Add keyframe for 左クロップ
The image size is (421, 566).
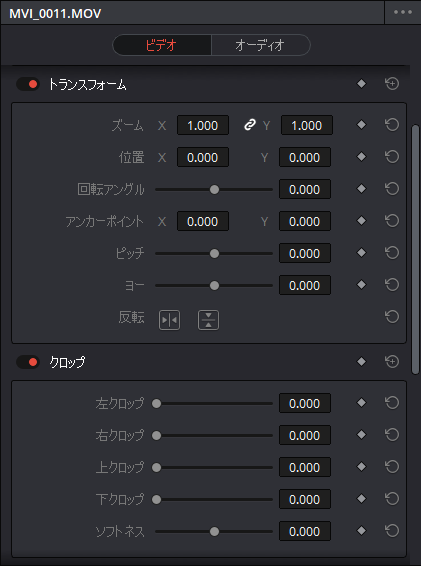point(361,402)
